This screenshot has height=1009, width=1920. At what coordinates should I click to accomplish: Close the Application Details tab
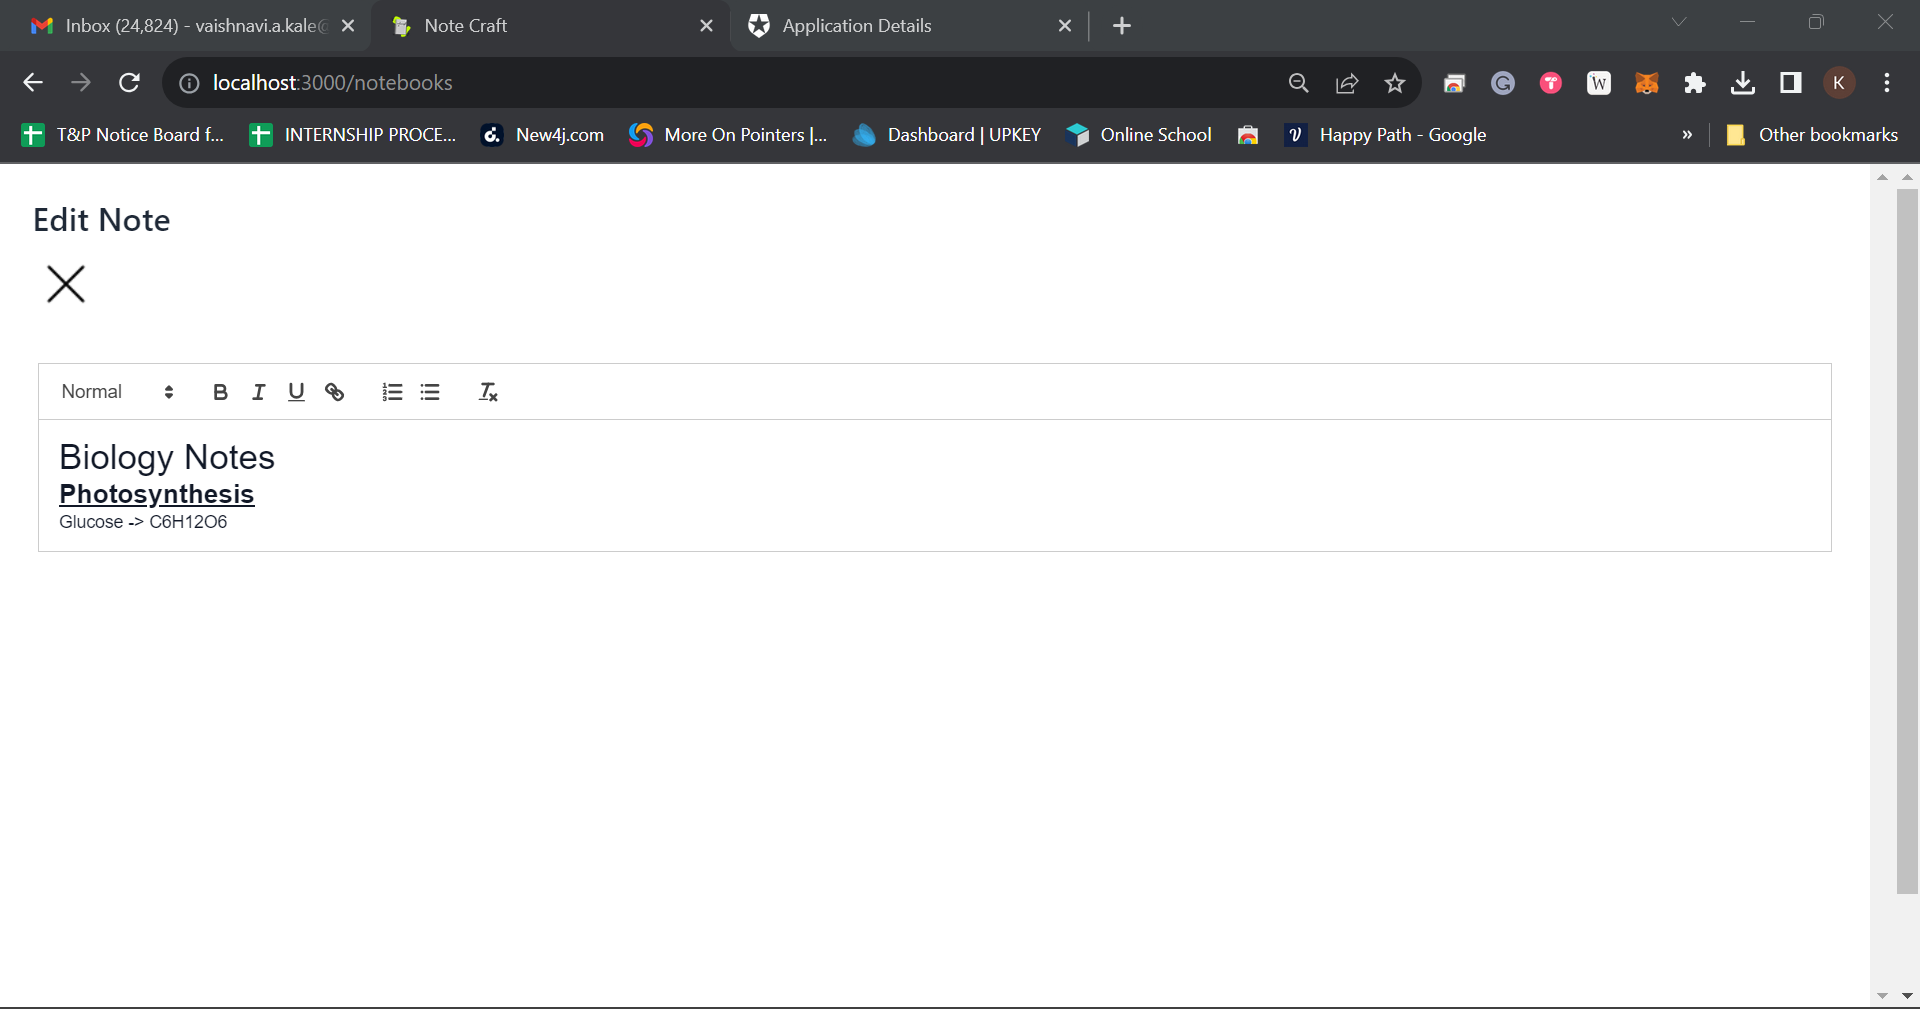pos(1065,26)
